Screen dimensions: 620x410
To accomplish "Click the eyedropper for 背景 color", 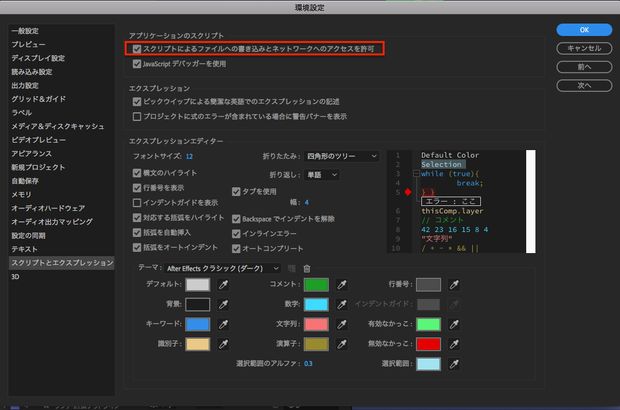I will coord(223,304).
